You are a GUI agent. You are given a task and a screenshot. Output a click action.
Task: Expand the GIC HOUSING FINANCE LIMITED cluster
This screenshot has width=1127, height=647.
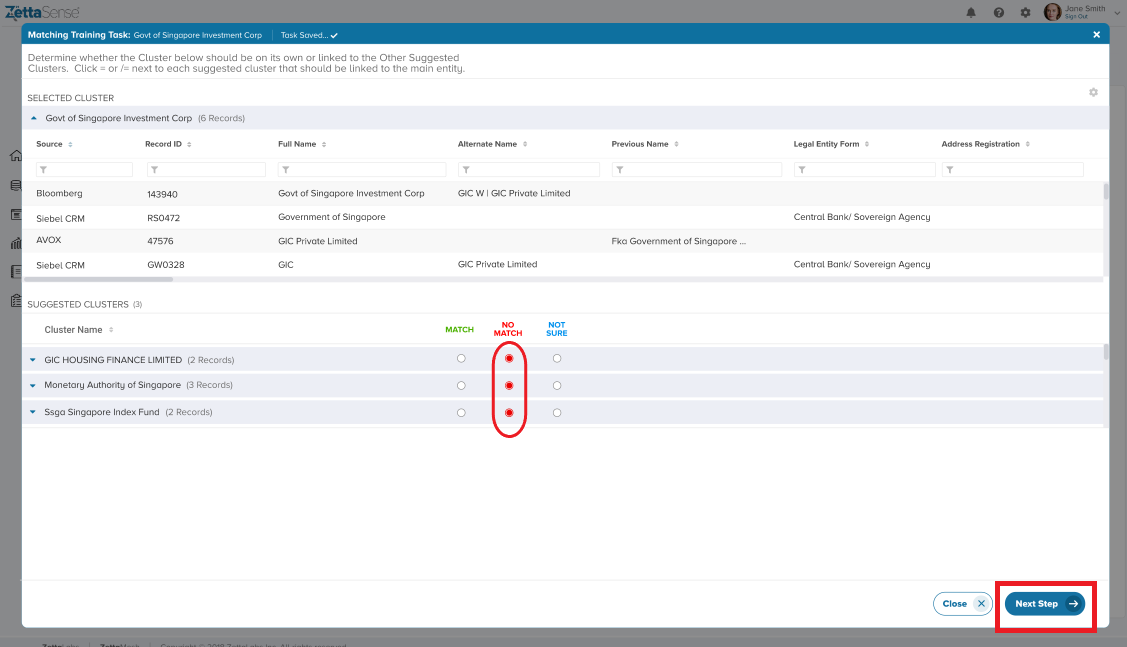point(32,360)
